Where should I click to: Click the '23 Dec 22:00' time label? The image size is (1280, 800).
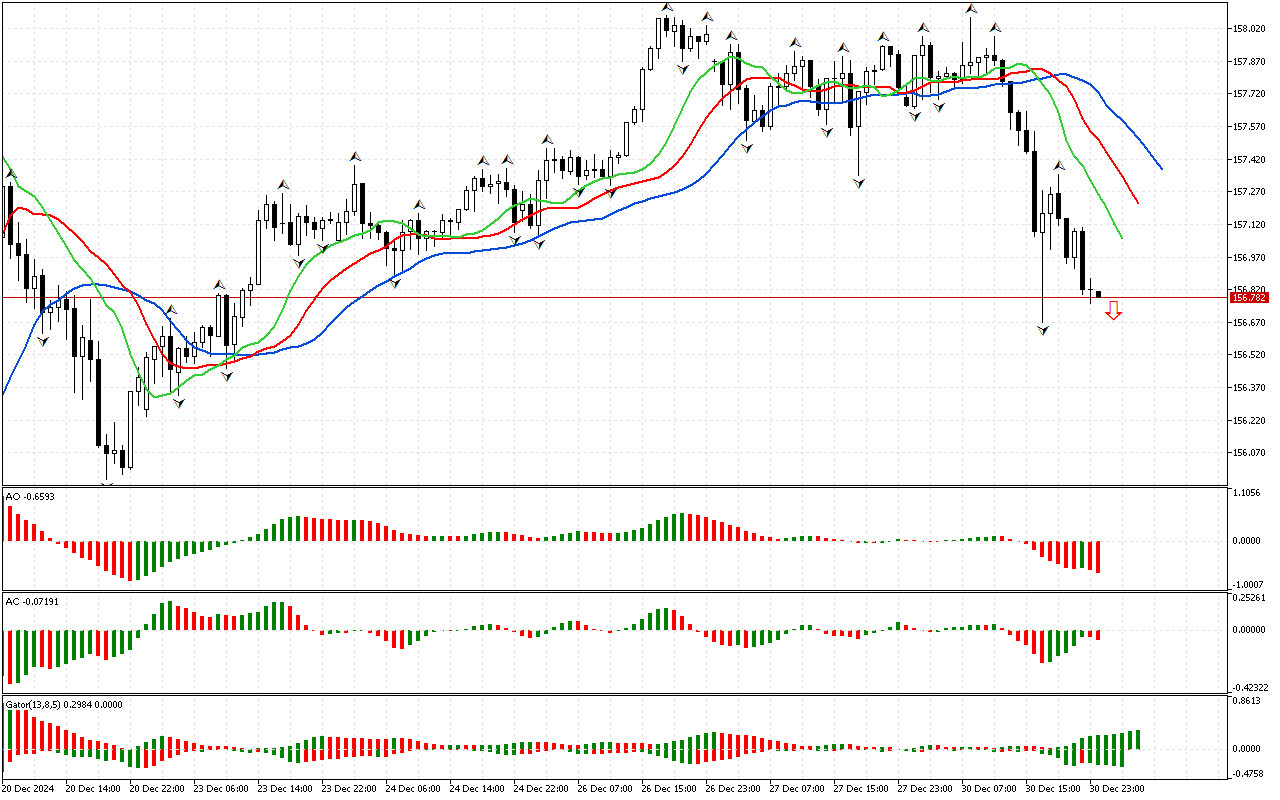point(350,789)
